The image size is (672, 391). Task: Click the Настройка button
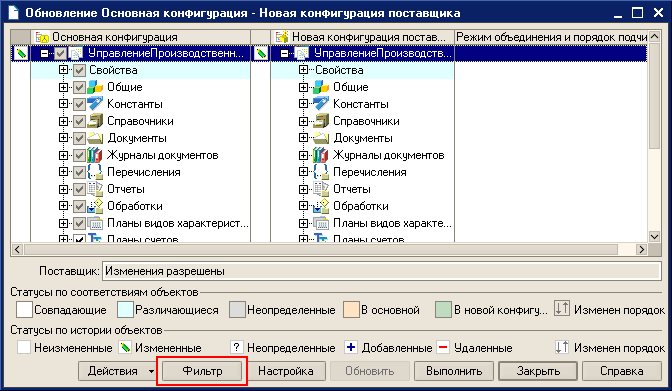285,371
